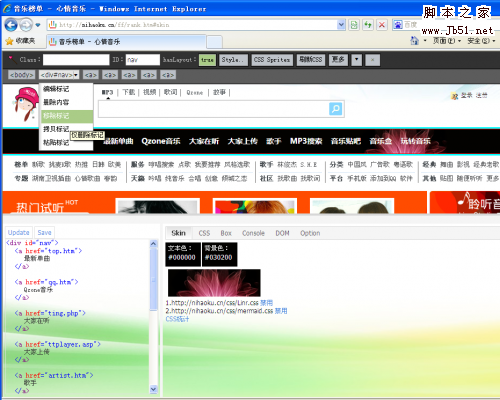This screenshot has height=400, width=500.
Task: Close the debug toolbar with the x button
Action: coord(372,60)
